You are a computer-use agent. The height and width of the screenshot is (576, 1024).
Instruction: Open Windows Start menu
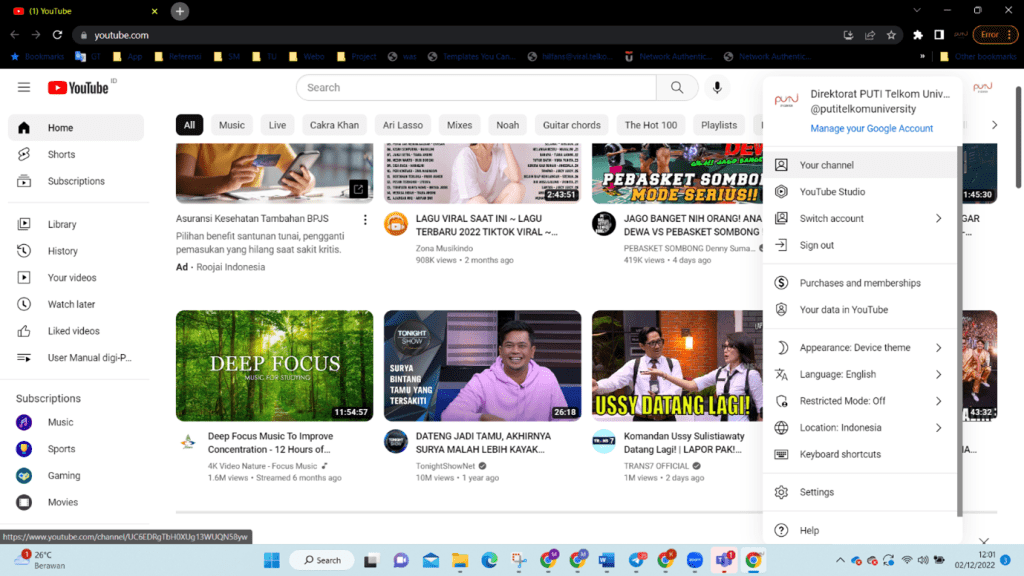click(272, 560)
